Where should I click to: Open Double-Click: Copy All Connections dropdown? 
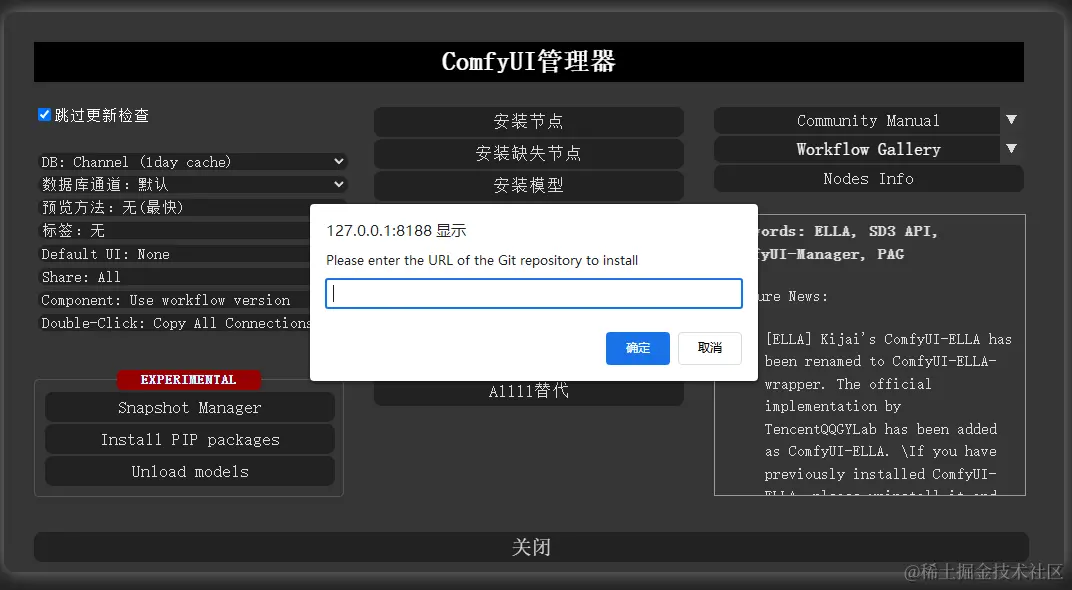(x=174, y=323)
